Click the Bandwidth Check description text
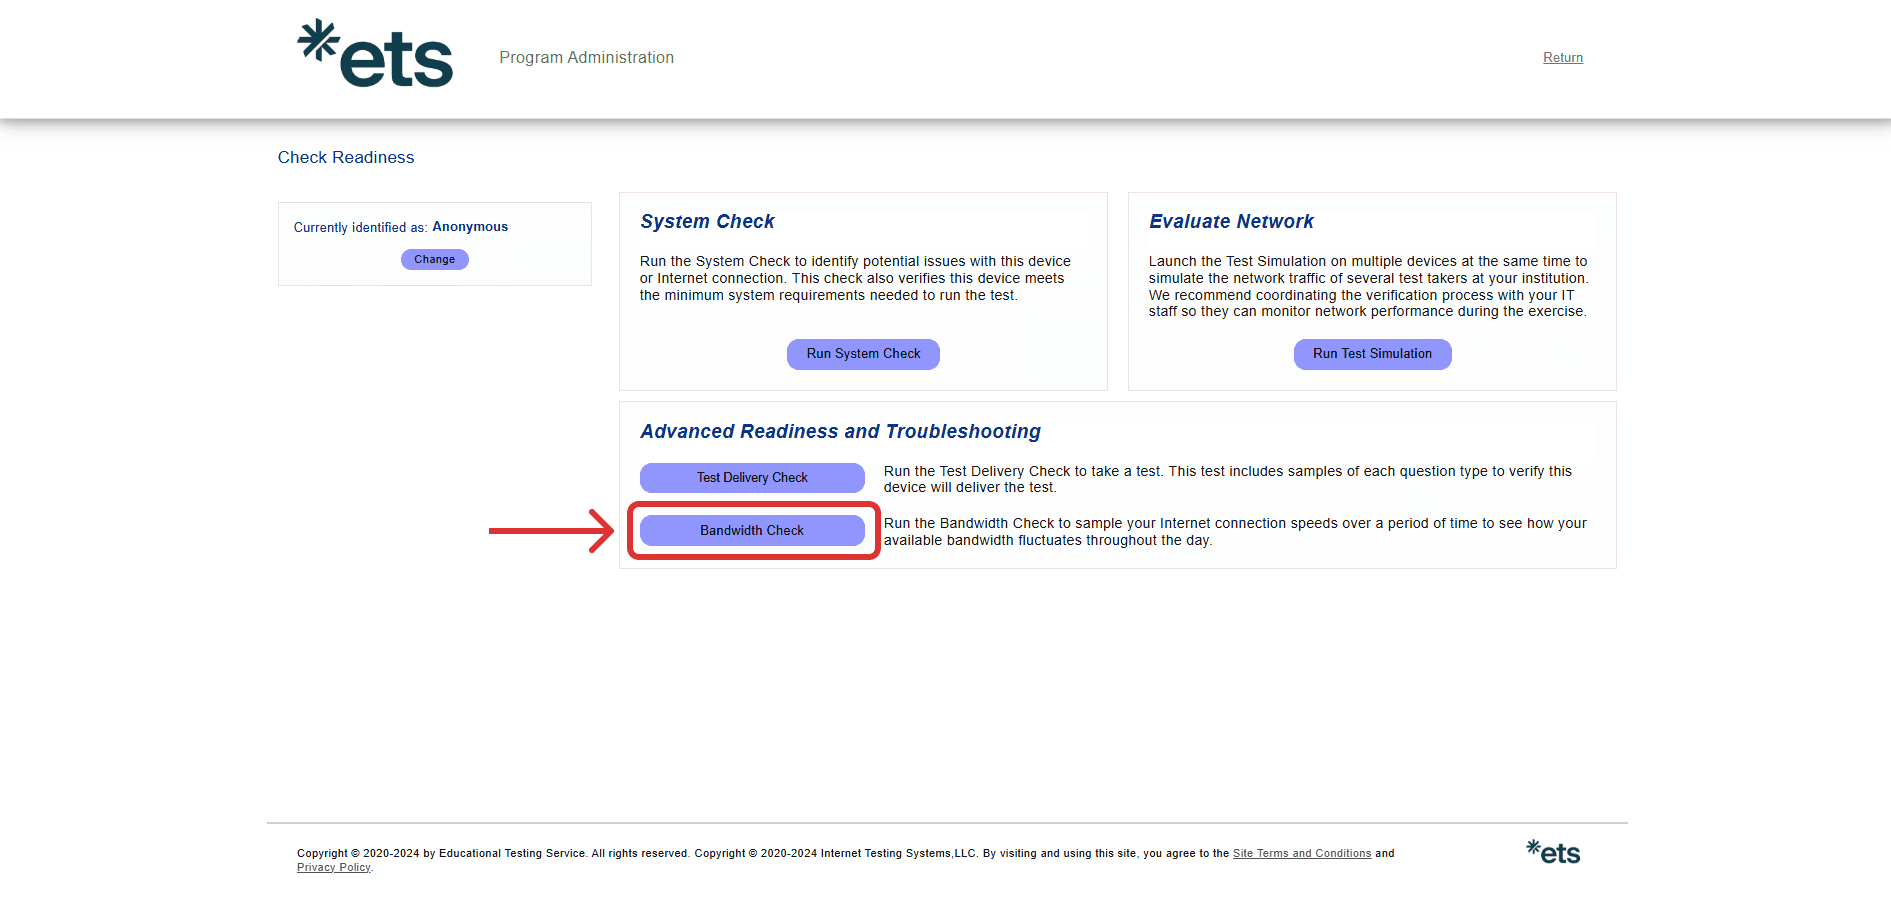Image resolution: width=1891 pixels, height=911 pixels. 1234,532
